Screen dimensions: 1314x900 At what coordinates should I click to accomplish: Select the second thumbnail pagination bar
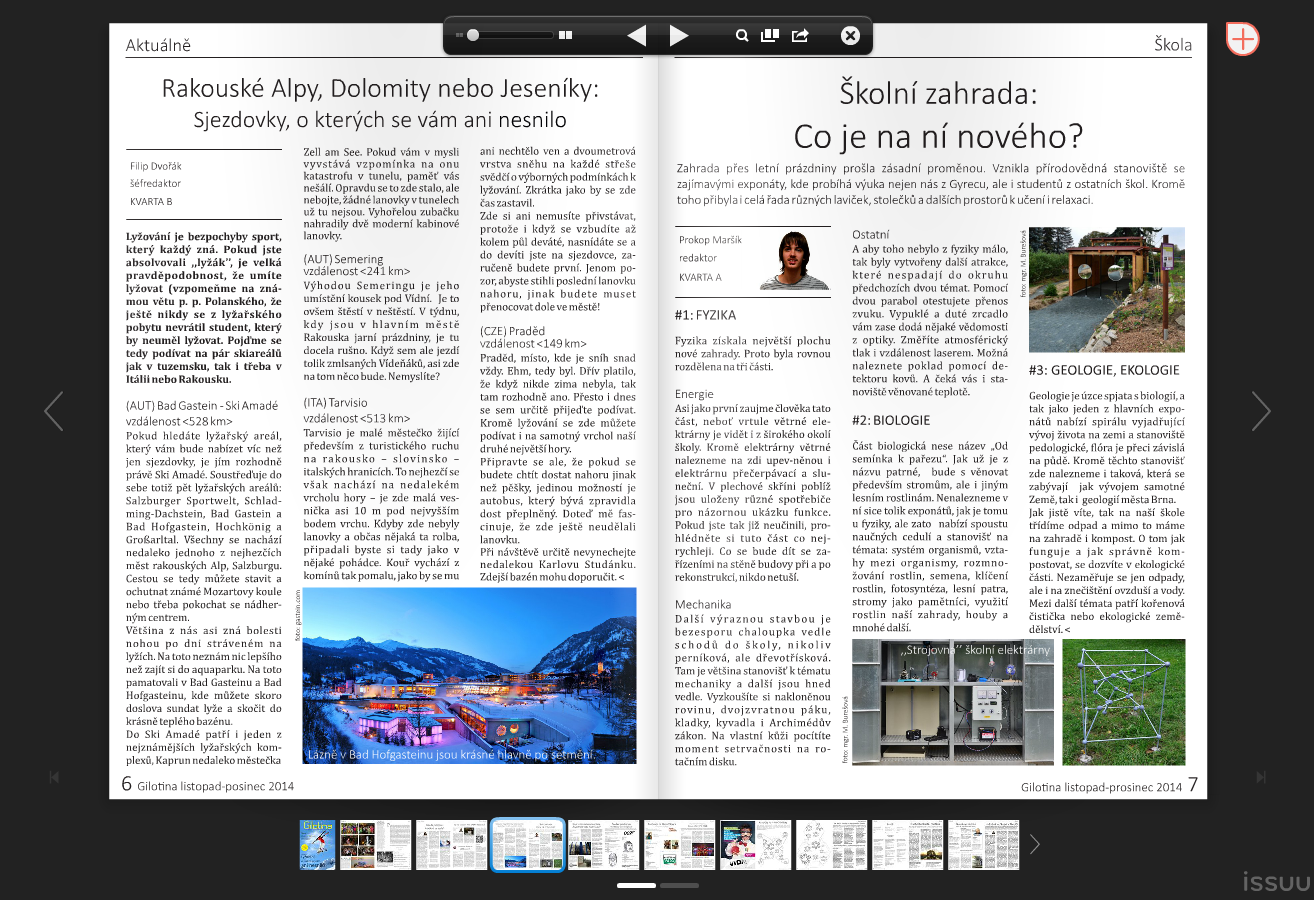(679, 885)
